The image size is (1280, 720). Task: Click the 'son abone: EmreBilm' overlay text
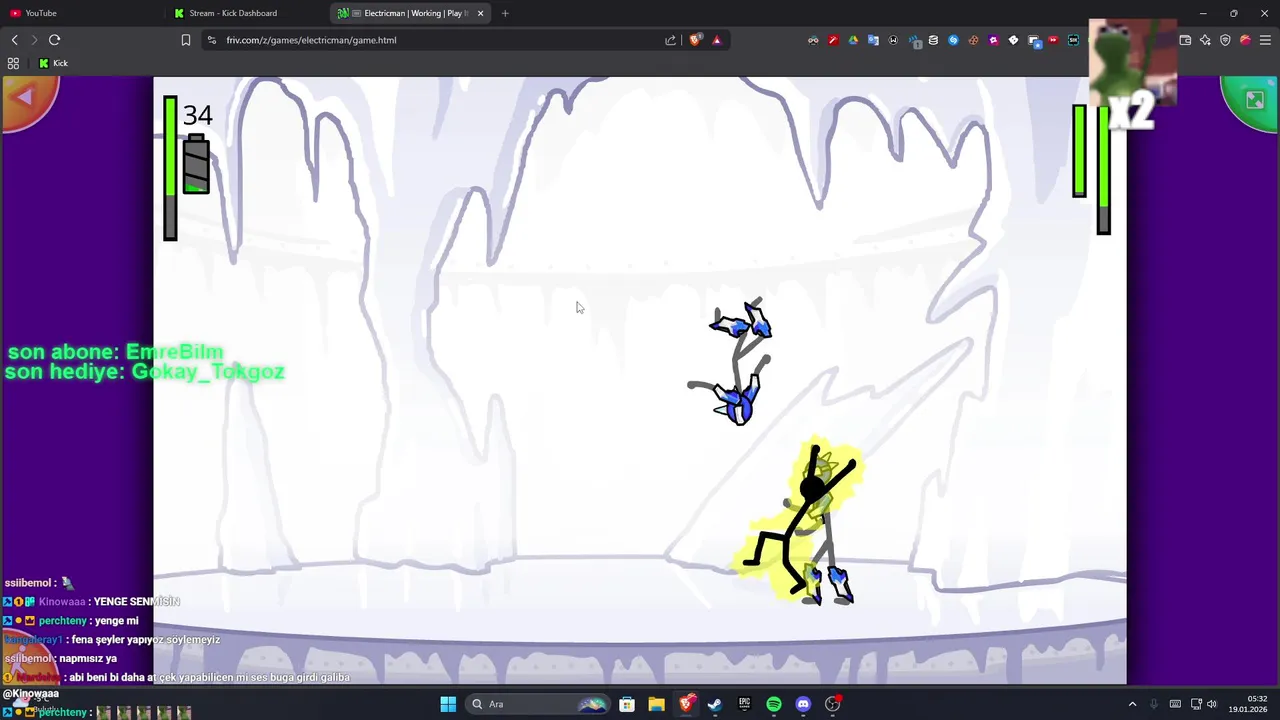115,352
